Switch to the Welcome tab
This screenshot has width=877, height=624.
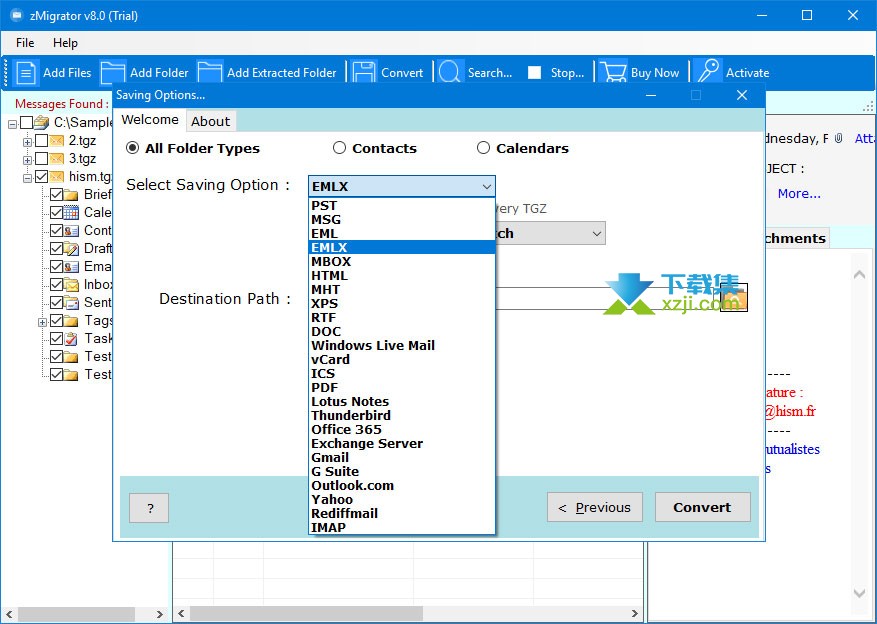click(x=150, y=120)
